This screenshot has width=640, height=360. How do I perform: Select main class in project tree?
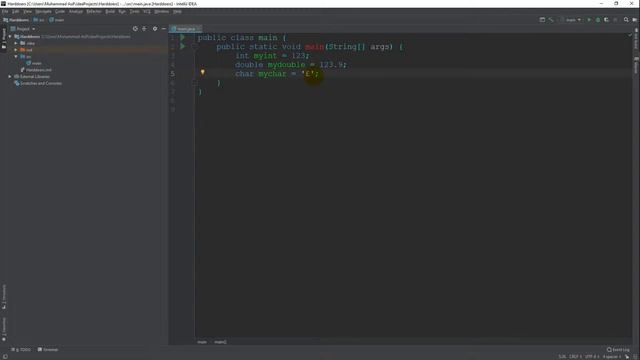coord(34,63)
